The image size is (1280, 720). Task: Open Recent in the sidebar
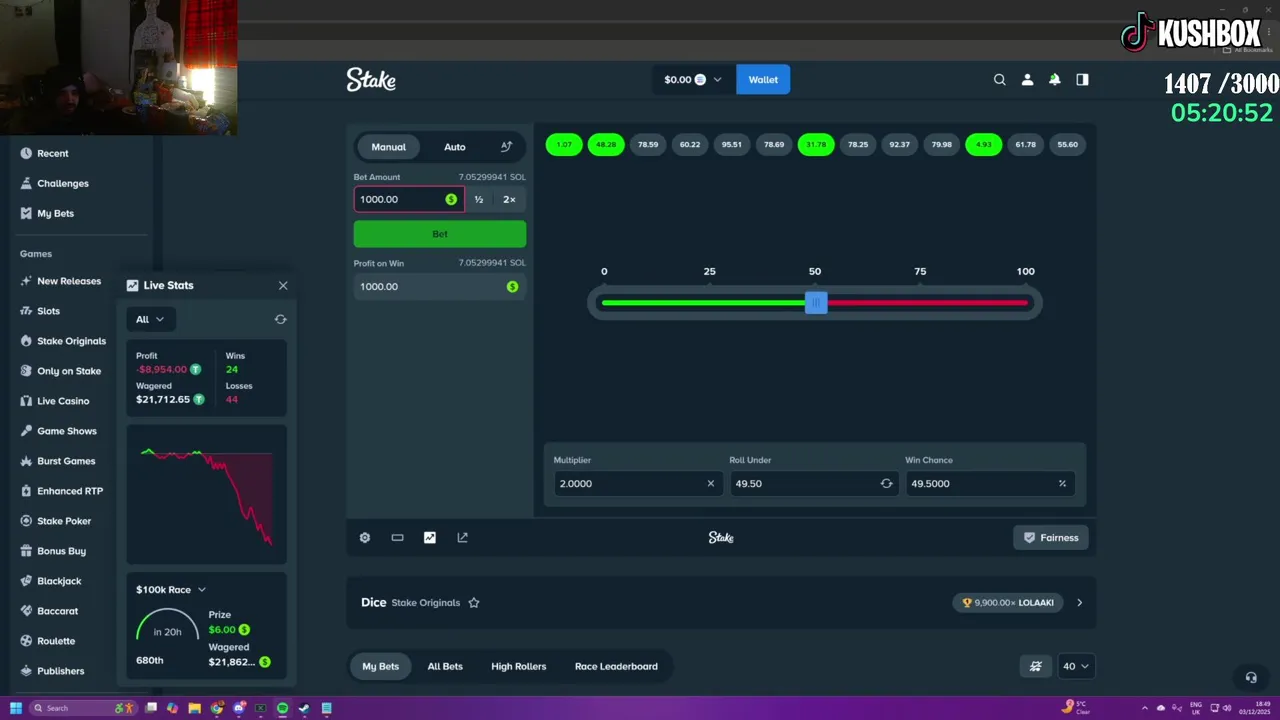click(x=44, y=153)
